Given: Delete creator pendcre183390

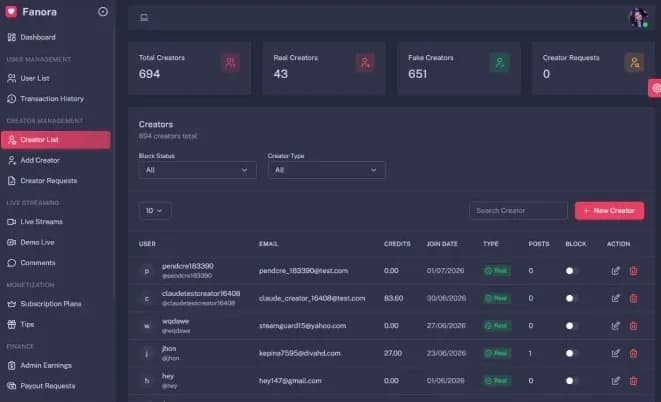Looking at the screenshot, I should 633,271.
